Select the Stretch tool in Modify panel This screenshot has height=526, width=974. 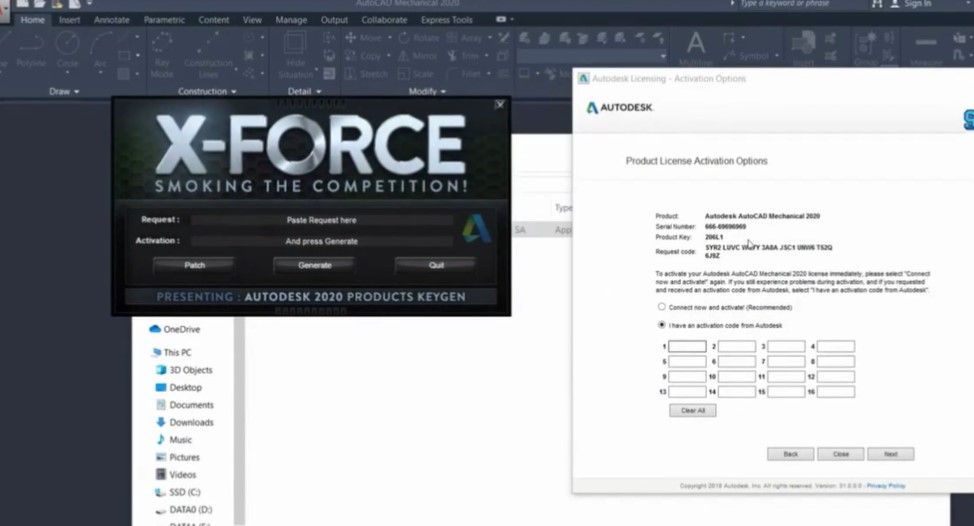click(x=366, y=74)
